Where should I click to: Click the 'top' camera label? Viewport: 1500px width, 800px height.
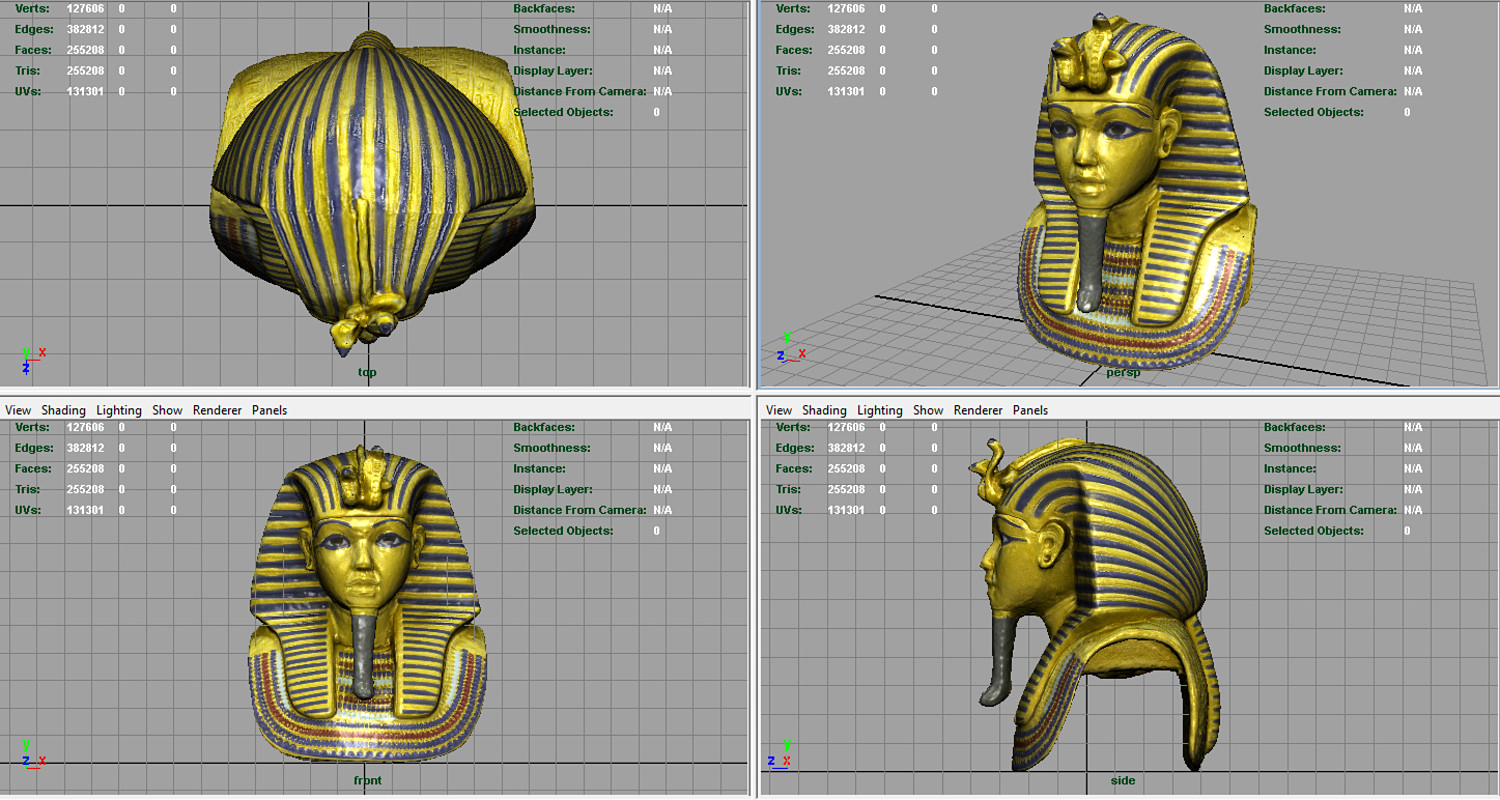point(367,373)
